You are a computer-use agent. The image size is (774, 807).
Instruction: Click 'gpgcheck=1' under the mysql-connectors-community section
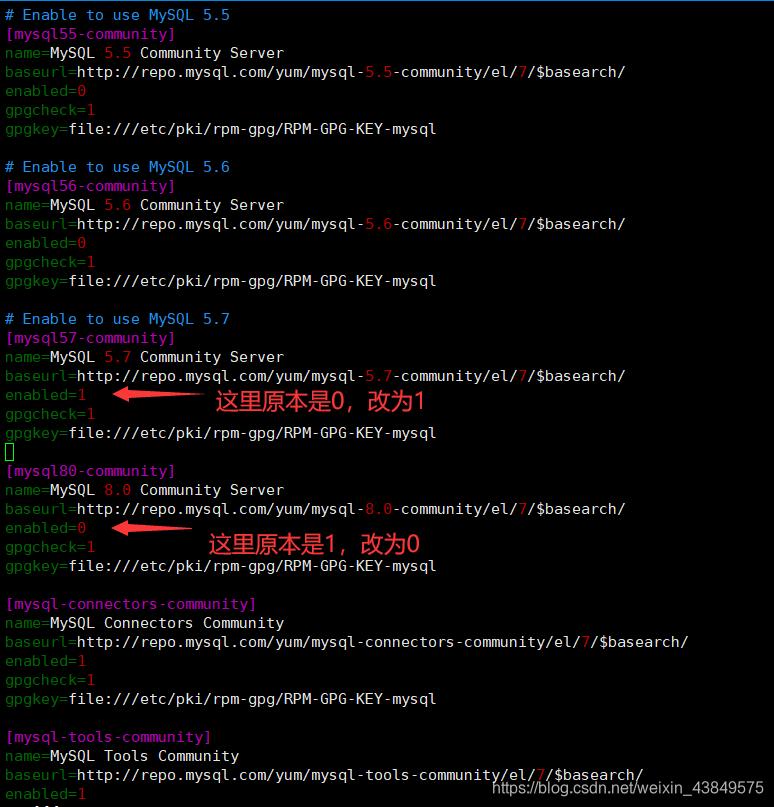pyautogui.click(x=50, y=680)
